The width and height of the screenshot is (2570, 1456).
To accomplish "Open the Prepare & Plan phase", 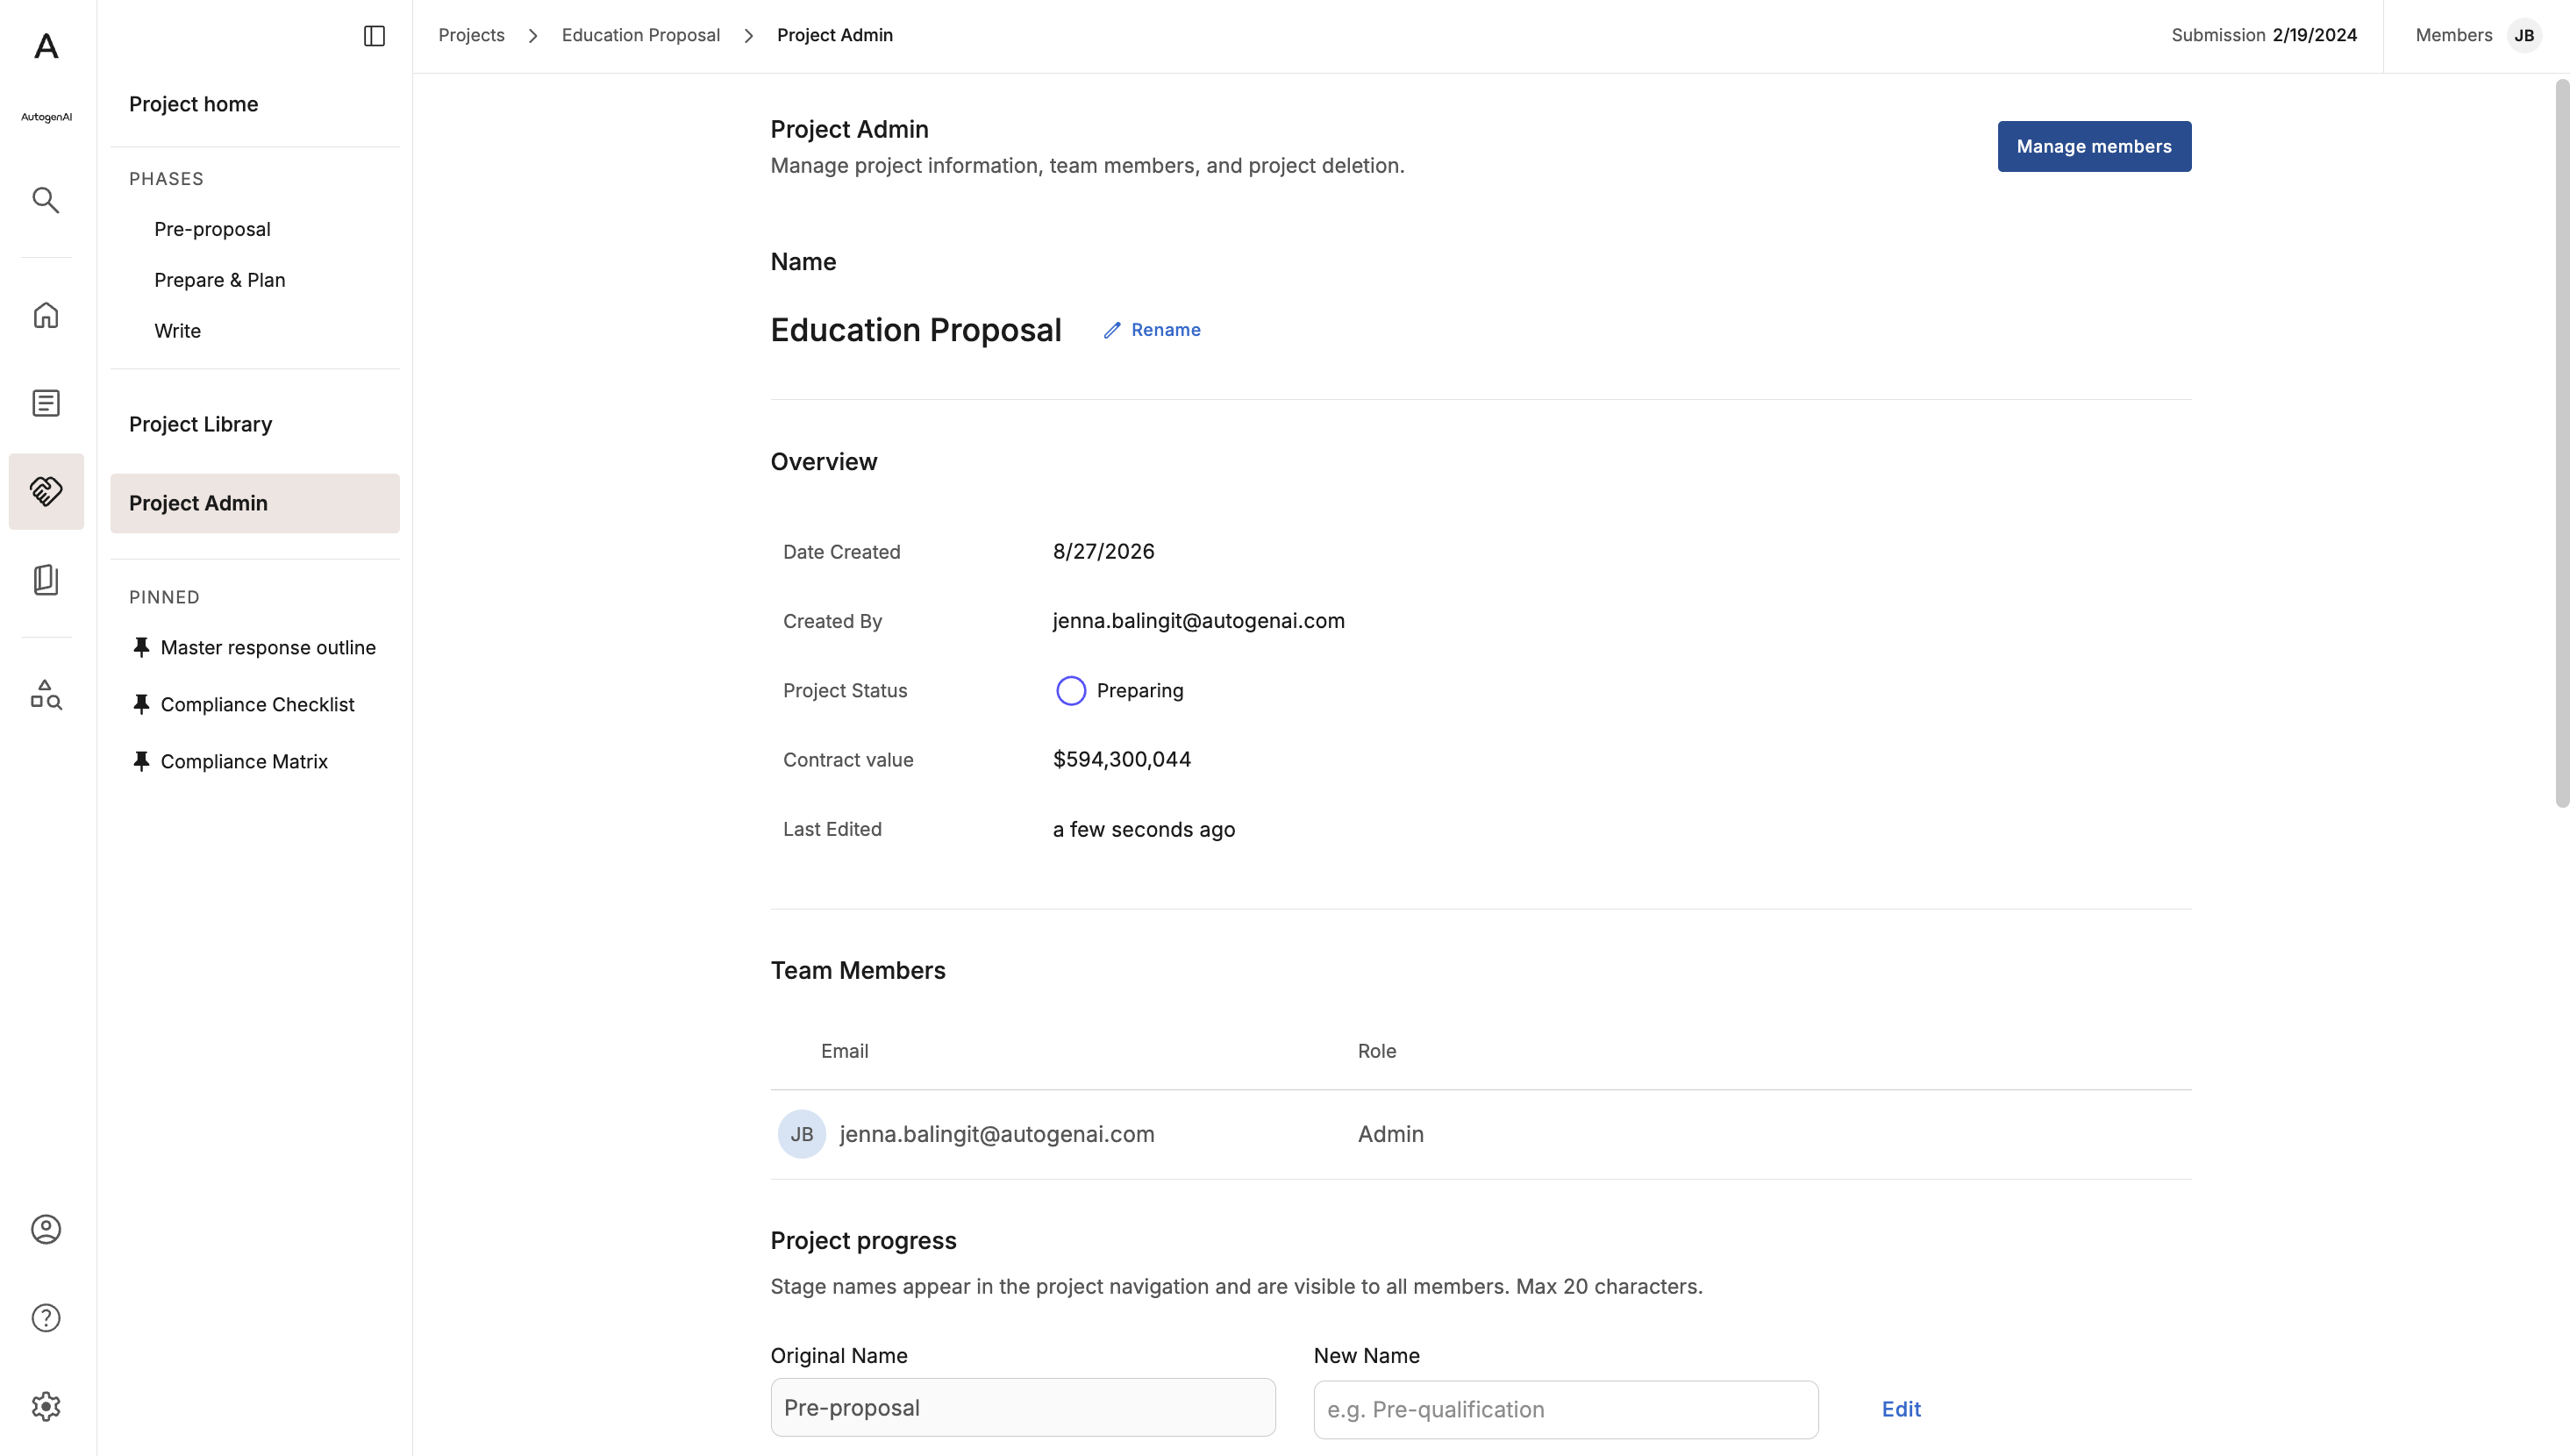I will (x=220, y=280).
